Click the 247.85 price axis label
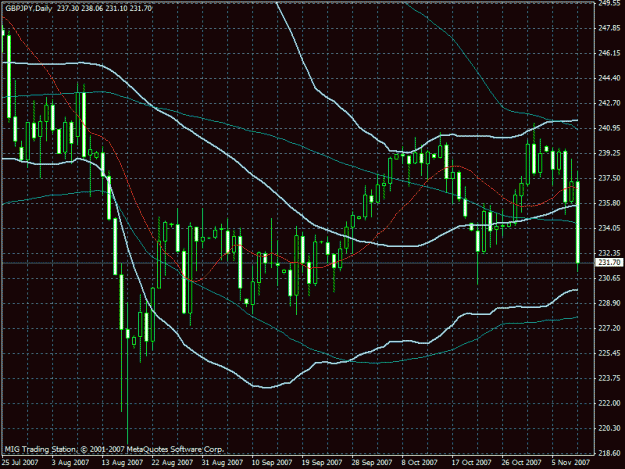The height and width of the screenshot is (469, 625). pyautogui.click(x=610, y=28)
